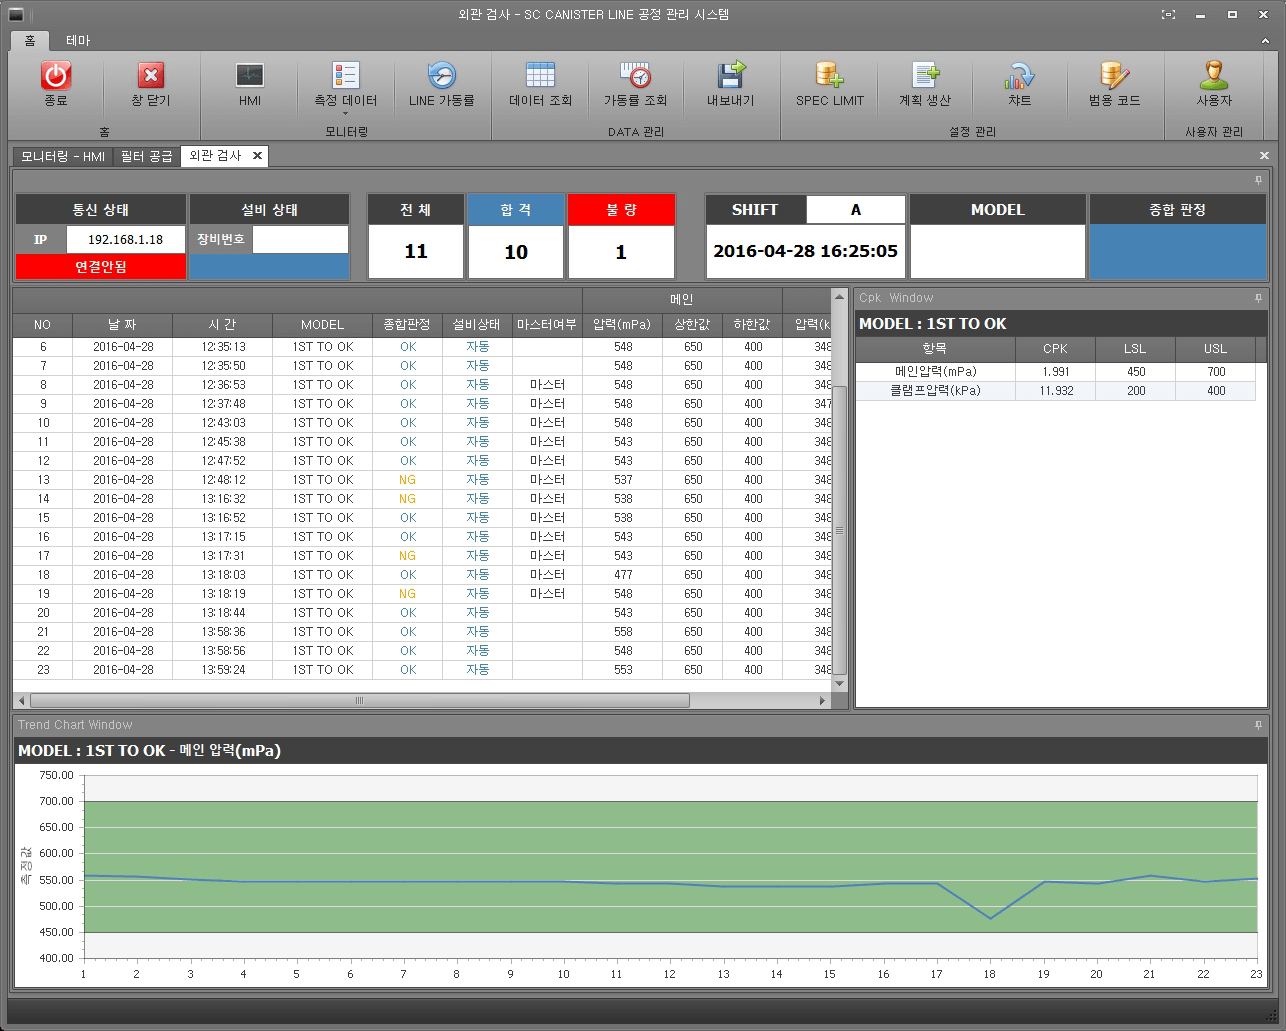1286x1031 pixels.
Task: Open the SPEC LIMIT settings icon
Action: [829, 77]
